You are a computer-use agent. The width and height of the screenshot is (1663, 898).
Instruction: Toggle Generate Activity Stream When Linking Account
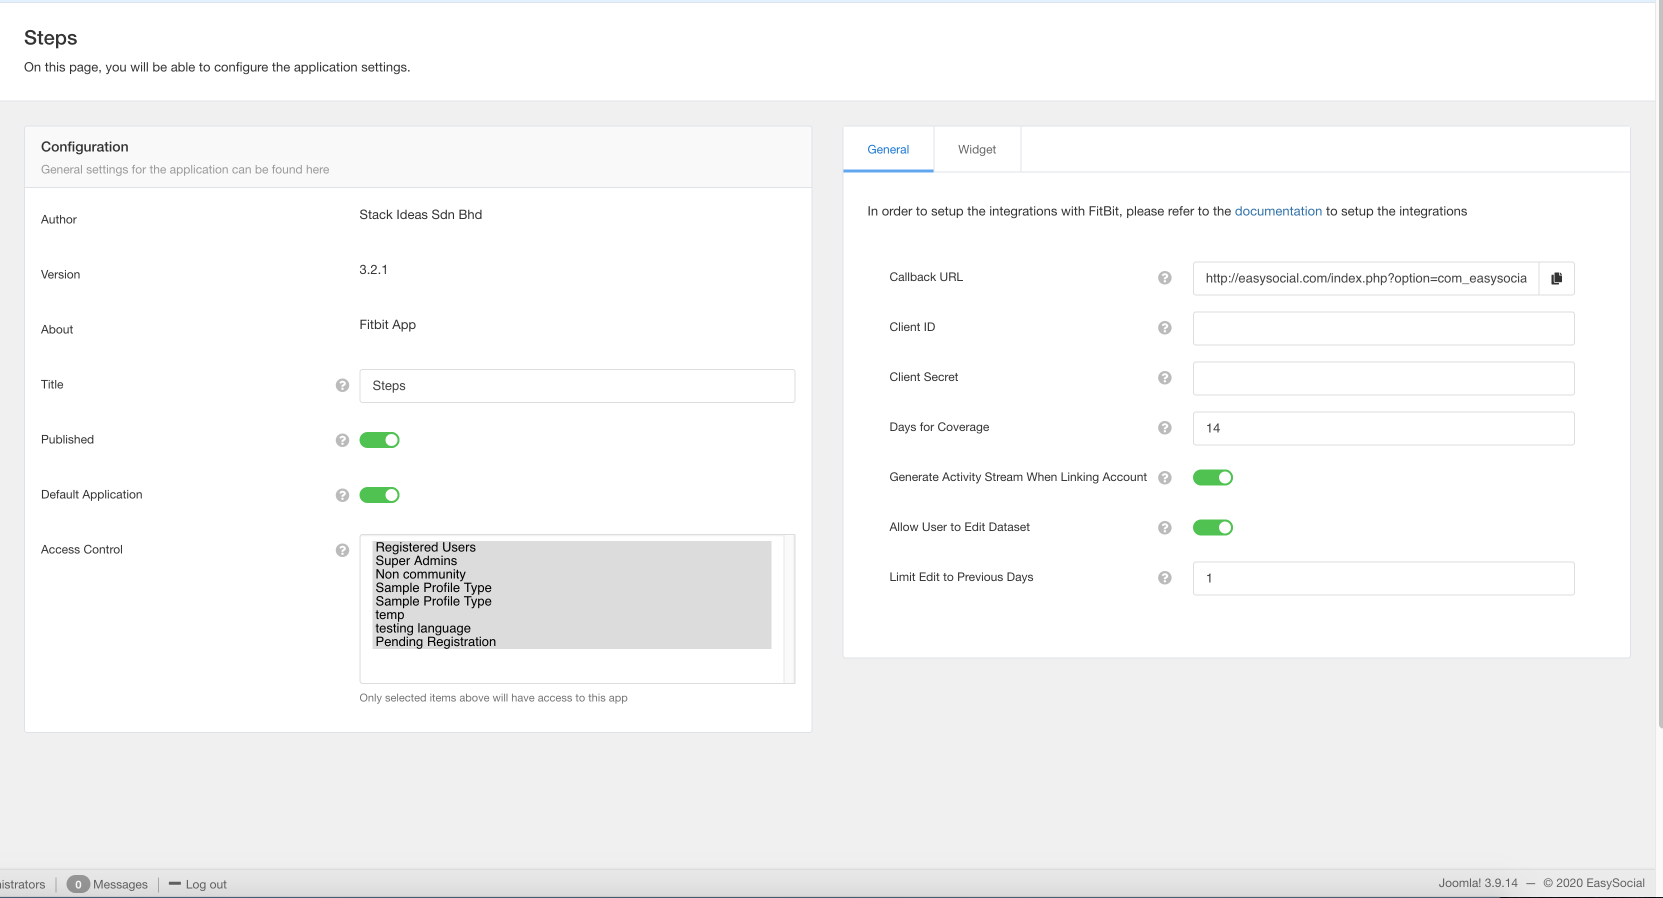coord(1212,478)
